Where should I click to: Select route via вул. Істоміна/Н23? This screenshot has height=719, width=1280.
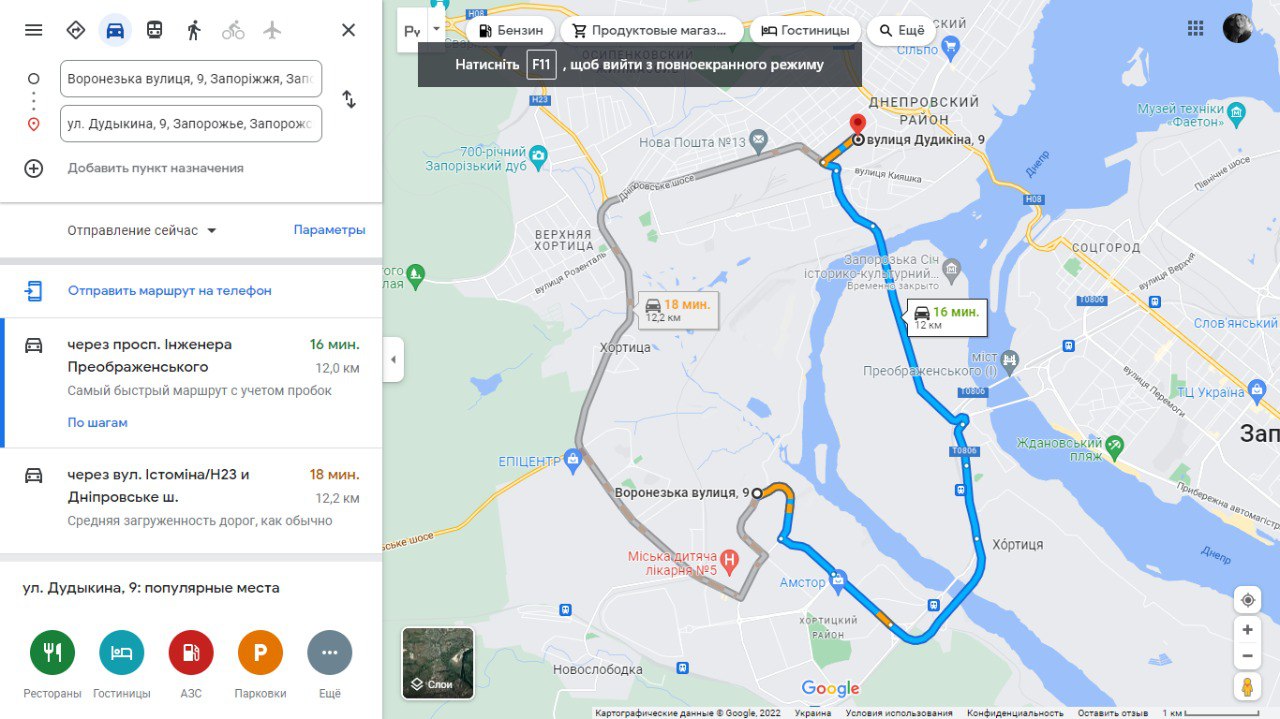click(x=192, y=498)
